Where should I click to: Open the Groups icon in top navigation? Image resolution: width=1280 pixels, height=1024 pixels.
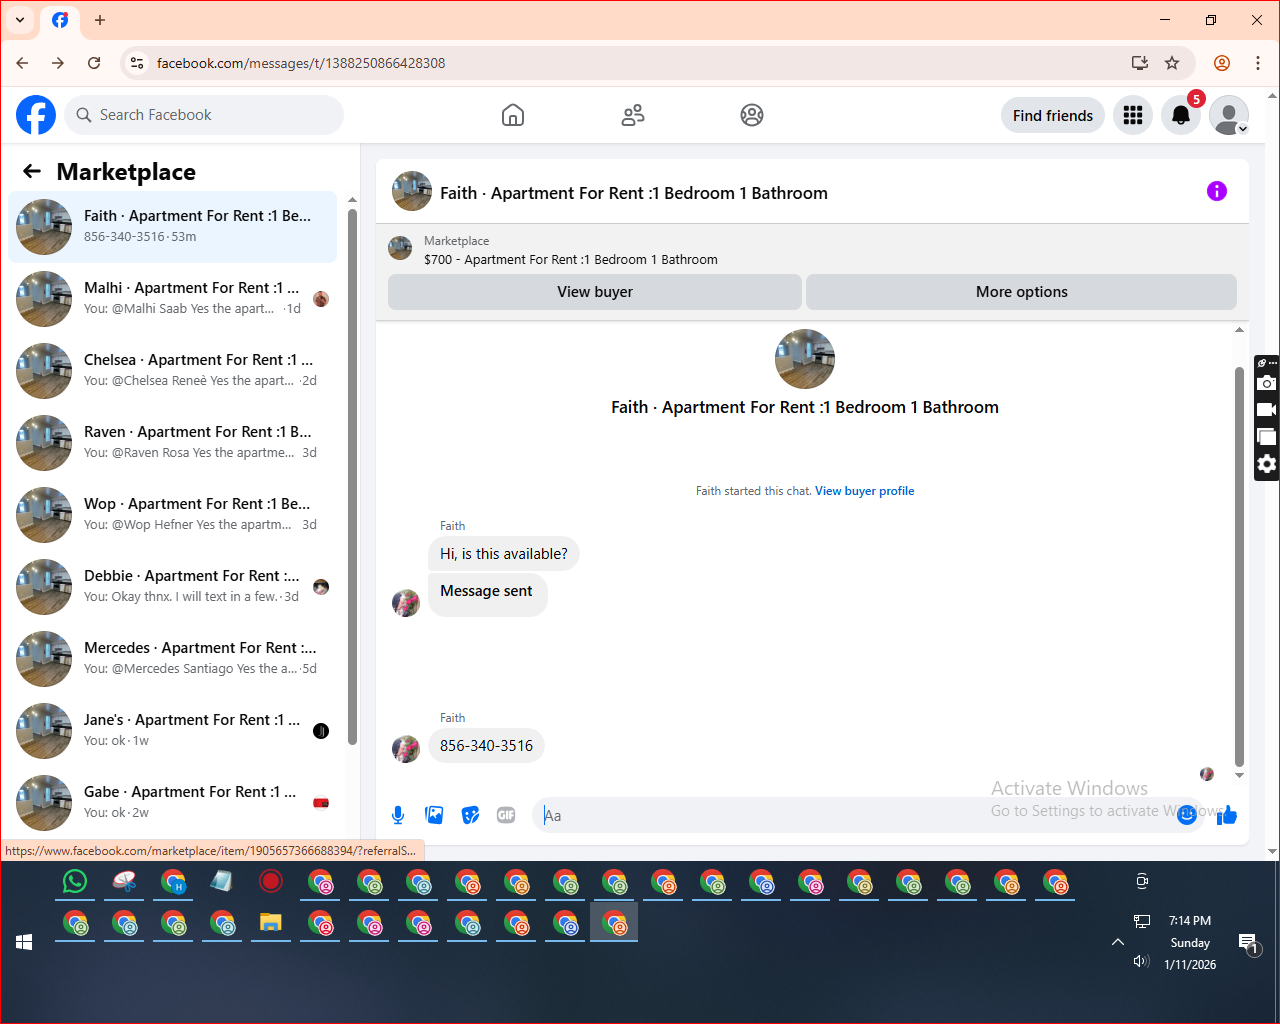tap(752, 115)
